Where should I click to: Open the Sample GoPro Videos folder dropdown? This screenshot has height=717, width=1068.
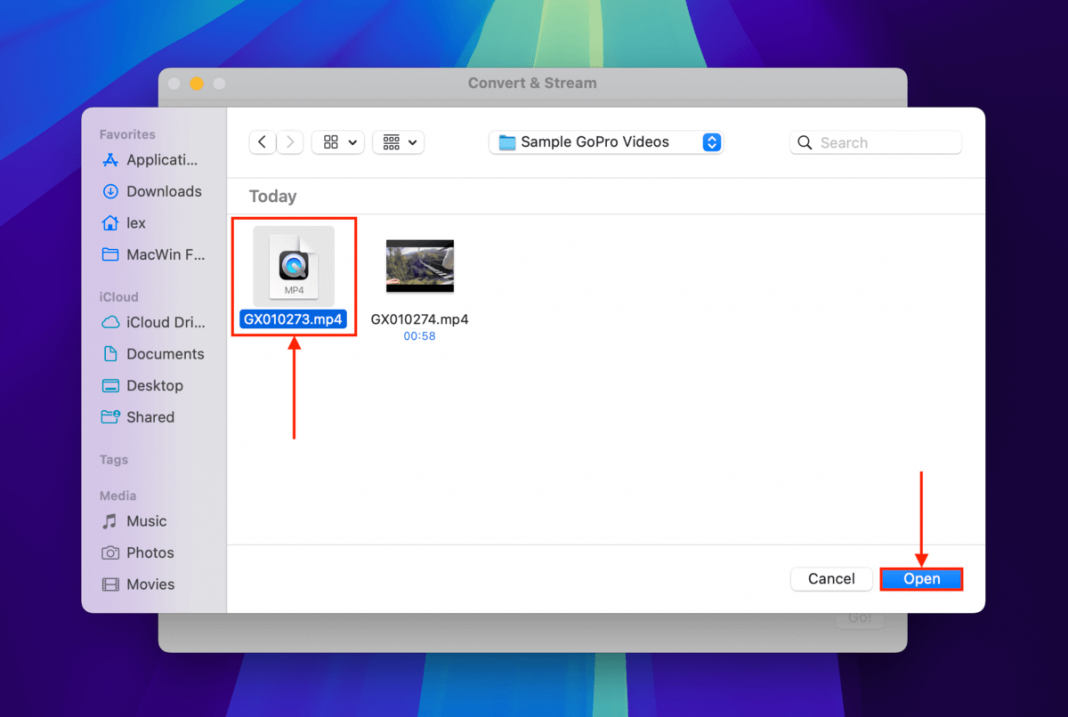pos(605,142)
